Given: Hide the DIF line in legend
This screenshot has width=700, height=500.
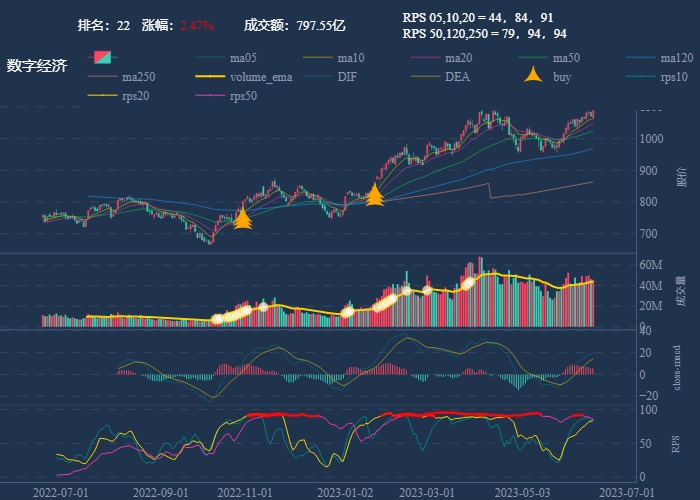Looking at the screenshot, I should point(347,77).
